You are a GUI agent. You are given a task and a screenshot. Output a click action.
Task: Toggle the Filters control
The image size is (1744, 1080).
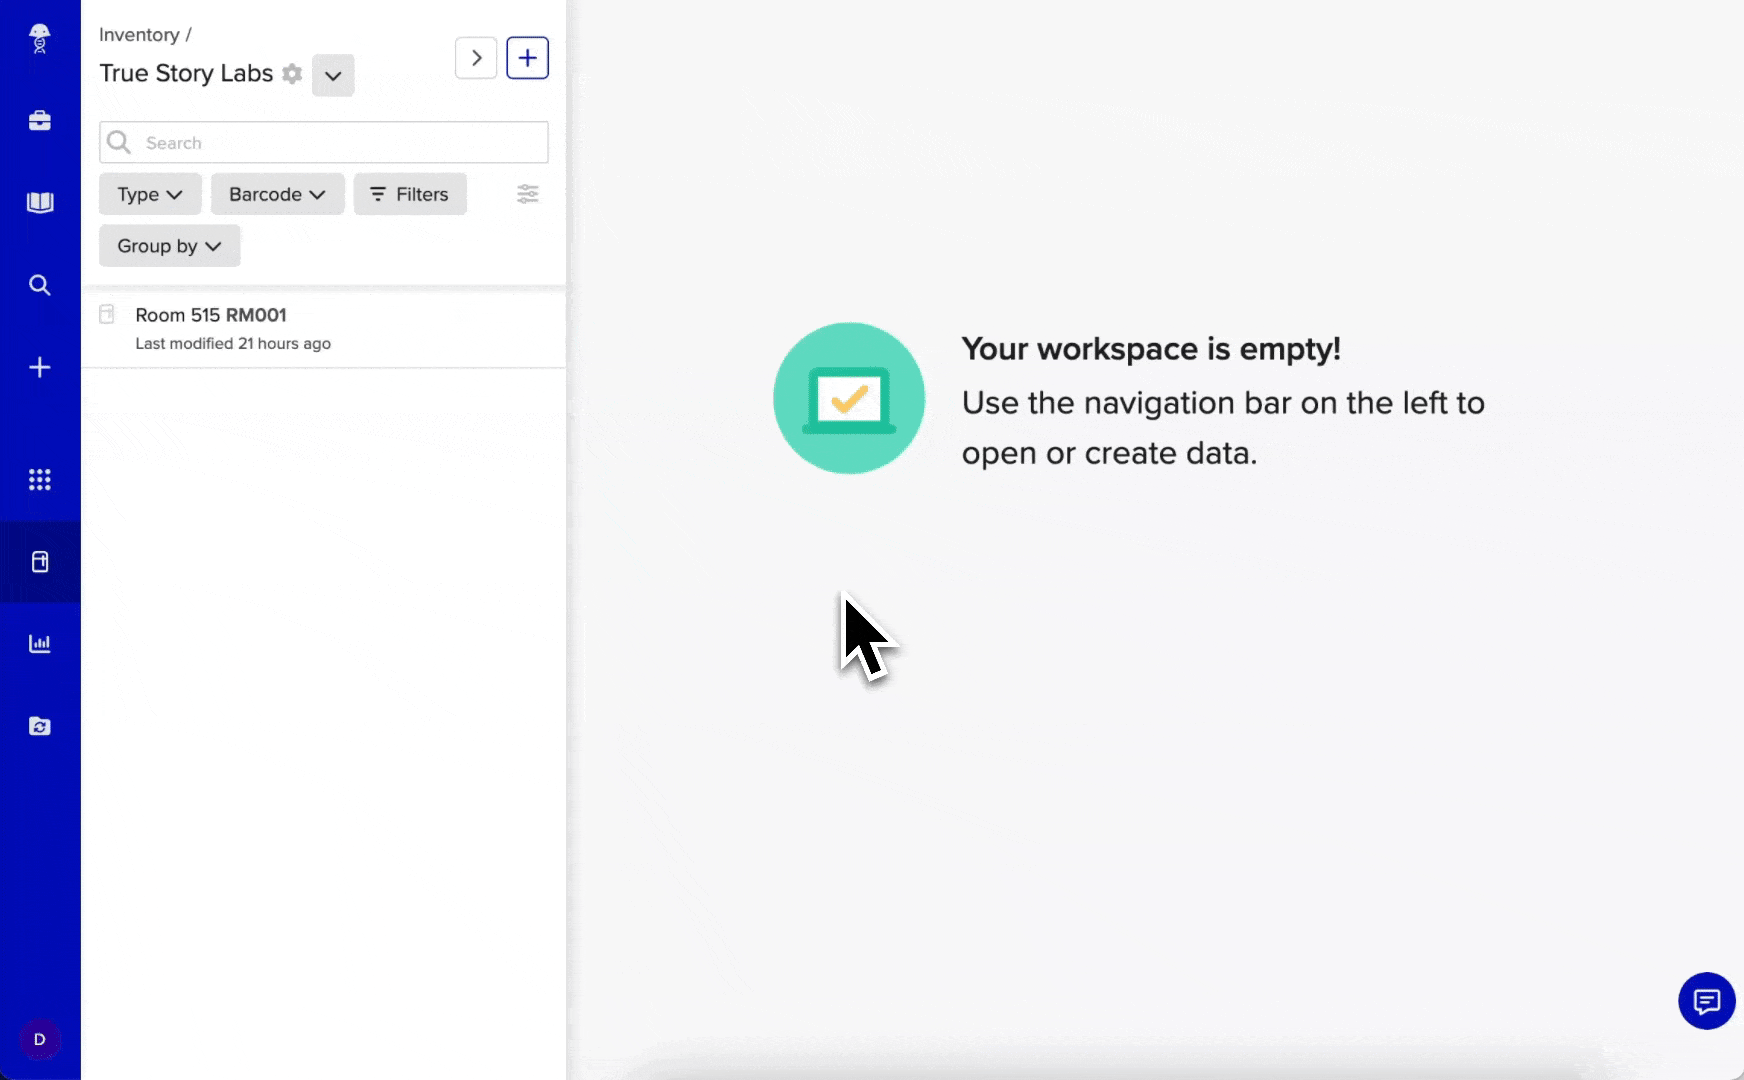coord(410,194)
